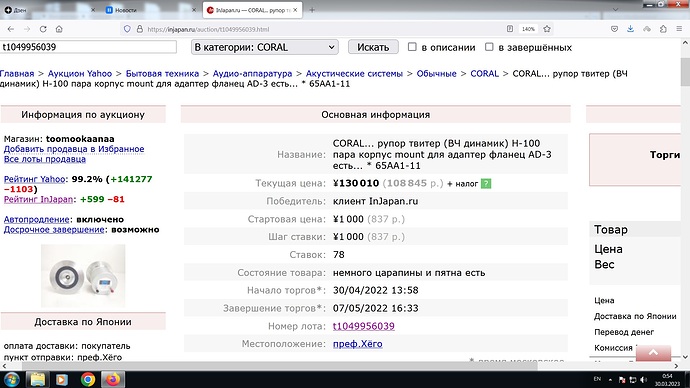
Task: Open the Firefox application menu
Action: pos(679,29)
